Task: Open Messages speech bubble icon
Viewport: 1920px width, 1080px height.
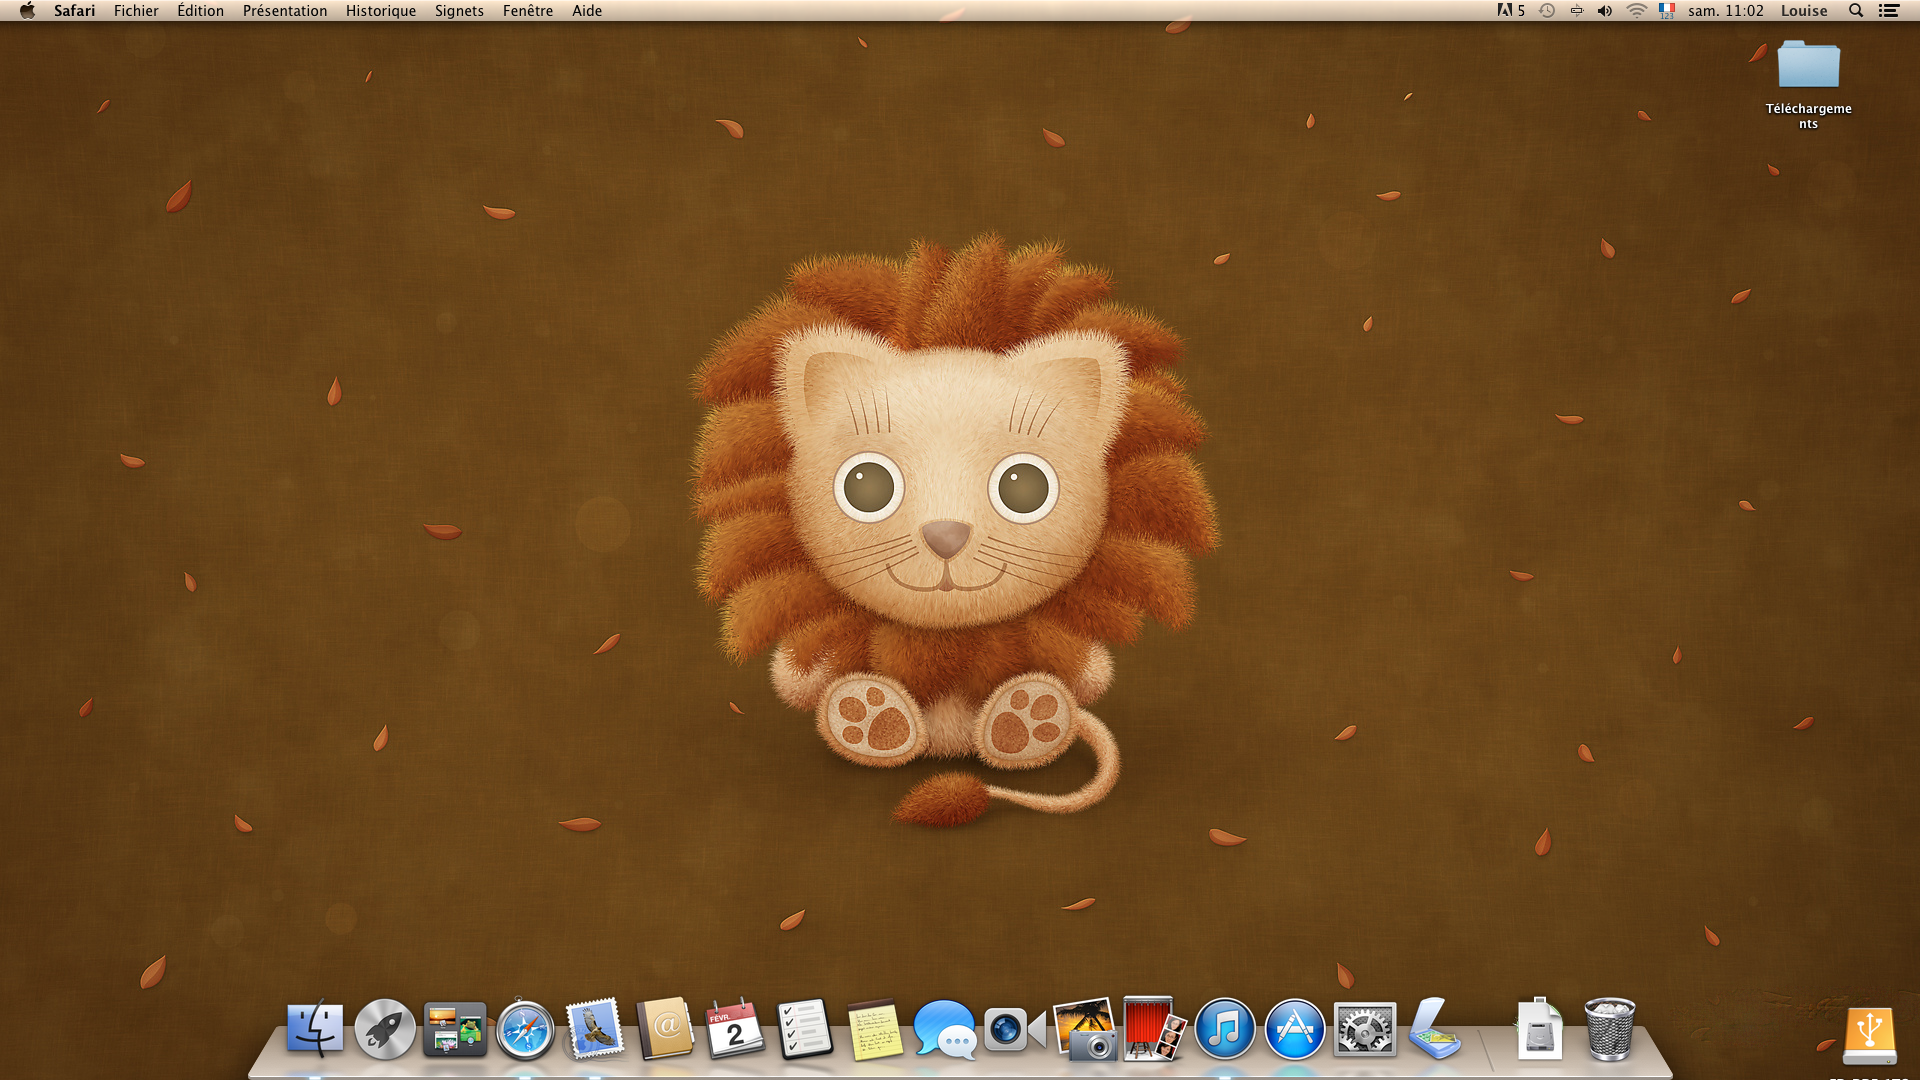Action: pos(944,1029)
